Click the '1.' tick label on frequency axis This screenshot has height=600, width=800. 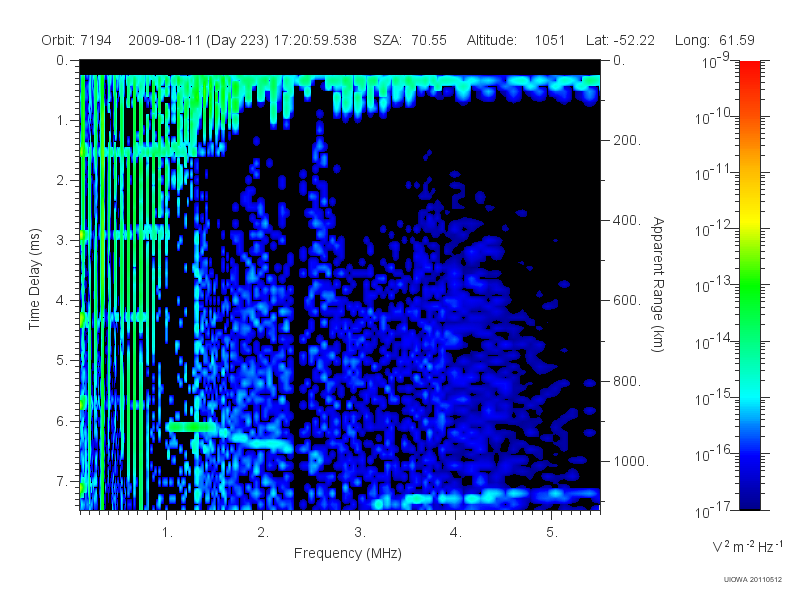point(167,533)
